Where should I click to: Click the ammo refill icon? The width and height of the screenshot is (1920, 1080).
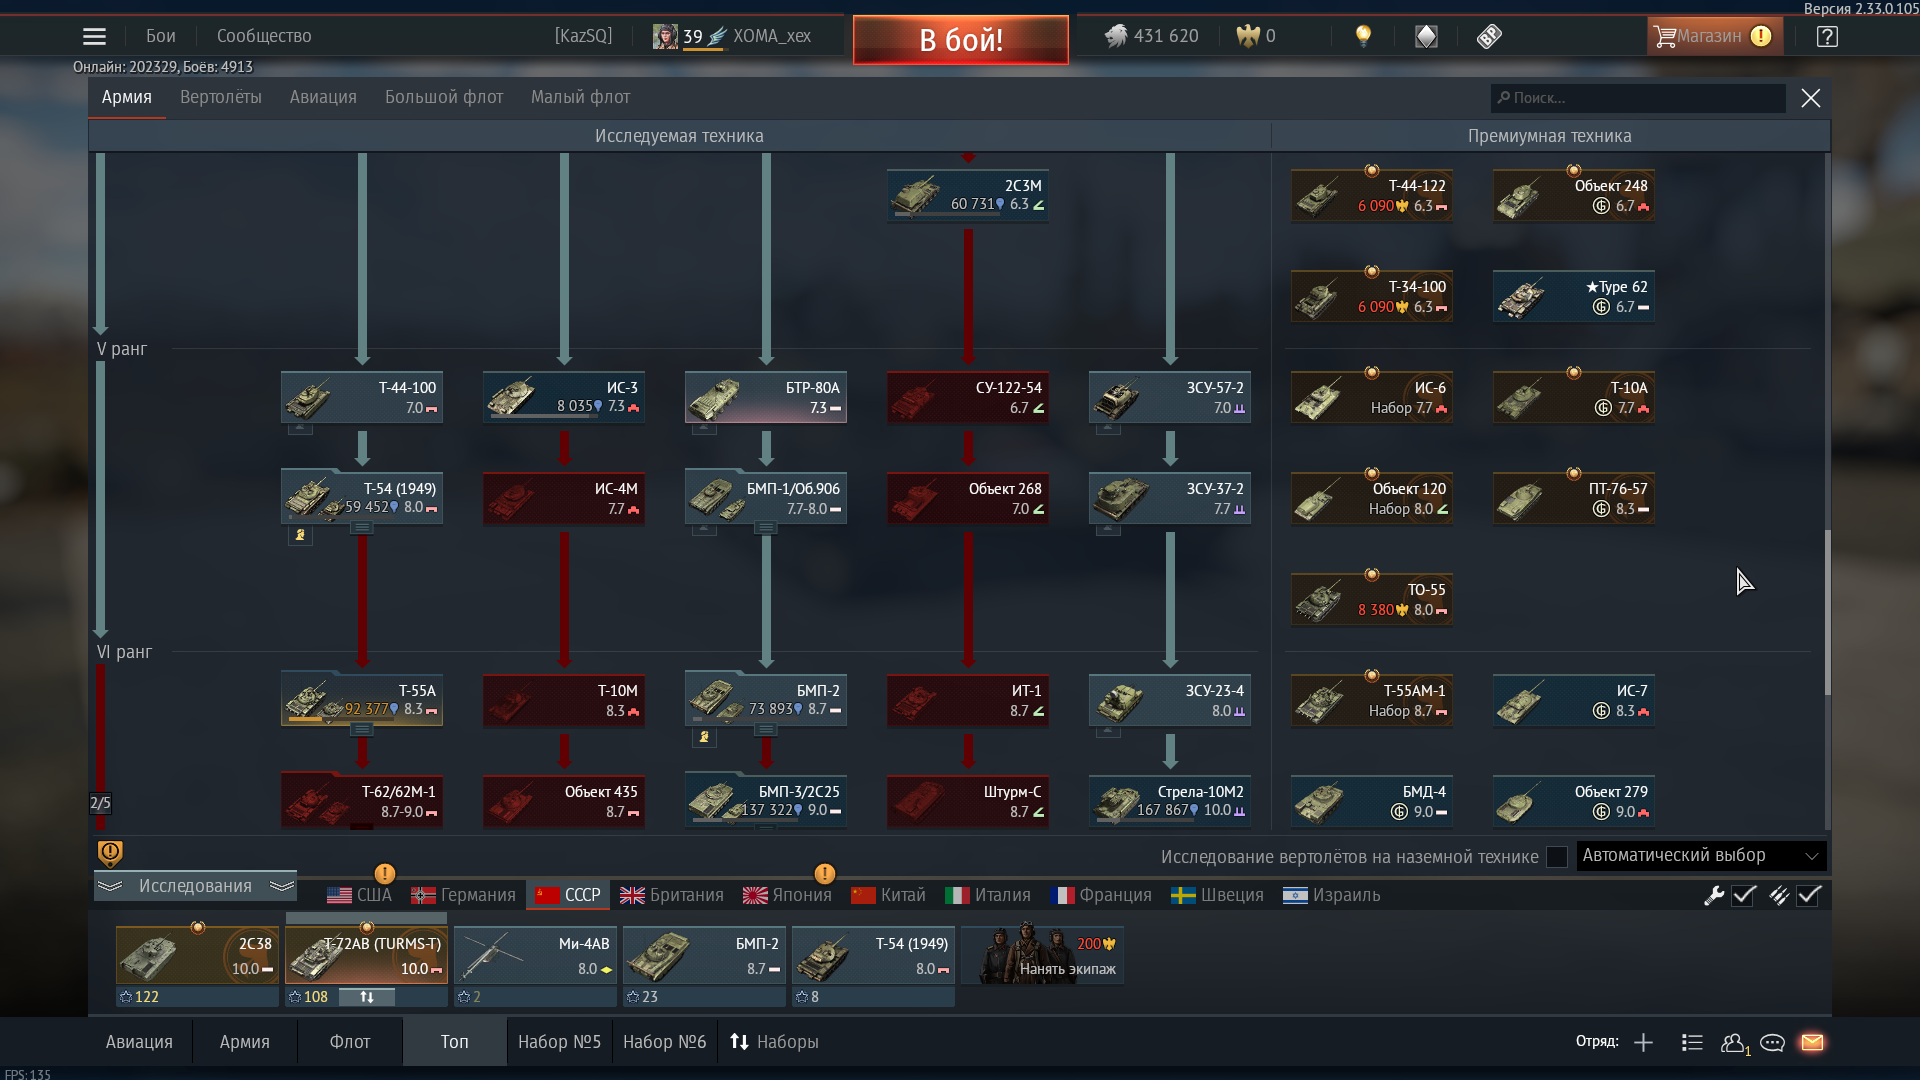(1779, 895)
